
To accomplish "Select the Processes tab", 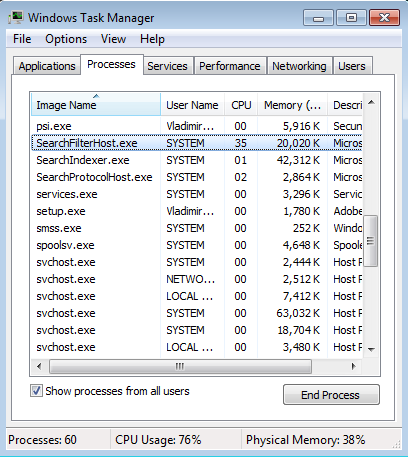I will pos(111,64).
